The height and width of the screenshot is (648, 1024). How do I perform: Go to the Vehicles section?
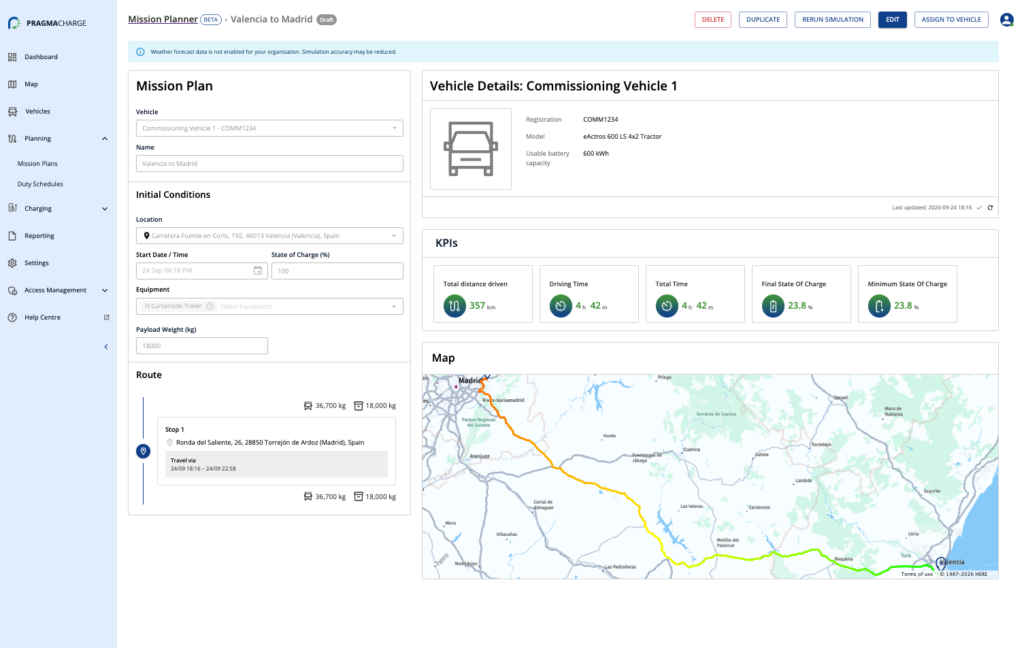click(x=37, y=111)
